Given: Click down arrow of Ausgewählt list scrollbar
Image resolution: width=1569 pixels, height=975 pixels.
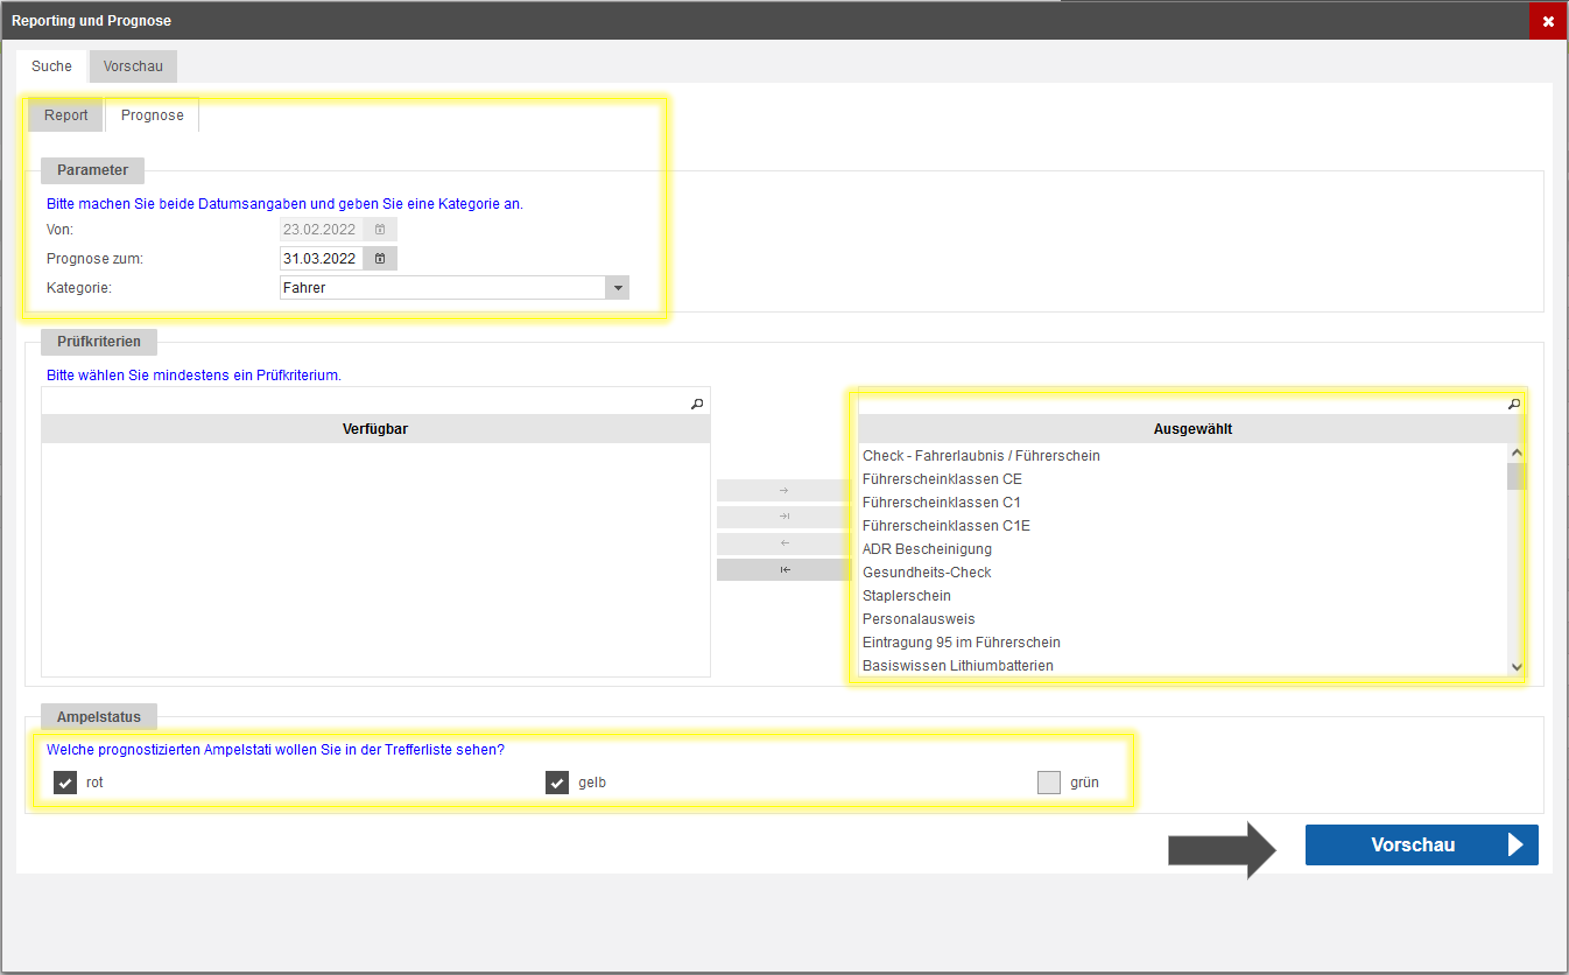Looking at the screenshot, I should (1516, 667).
